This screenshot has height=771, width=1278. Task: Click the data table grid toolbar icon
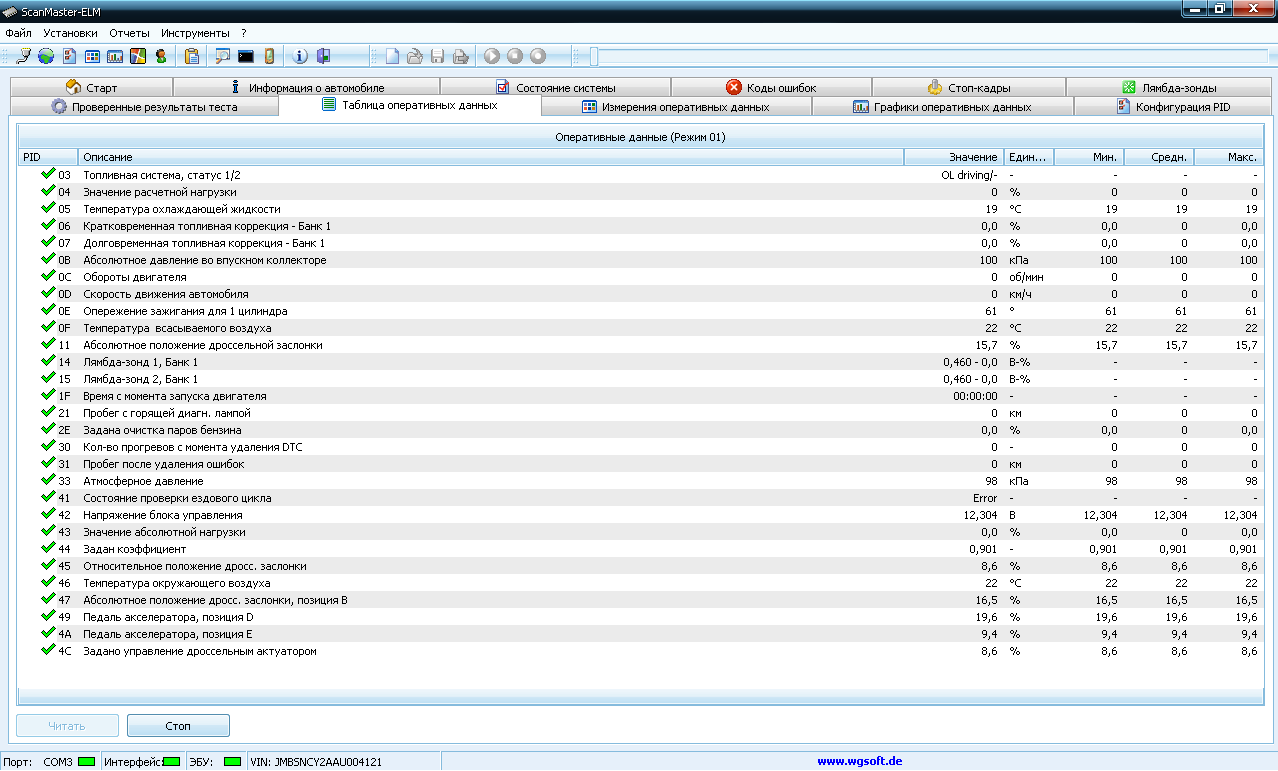(92, 56)
